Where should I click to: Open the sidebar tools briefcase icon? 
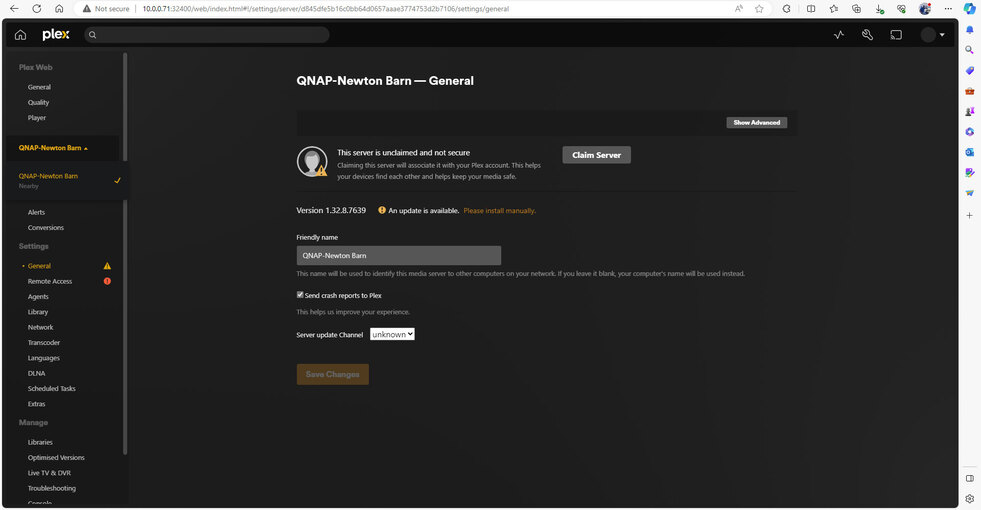[x=970, y=91]
